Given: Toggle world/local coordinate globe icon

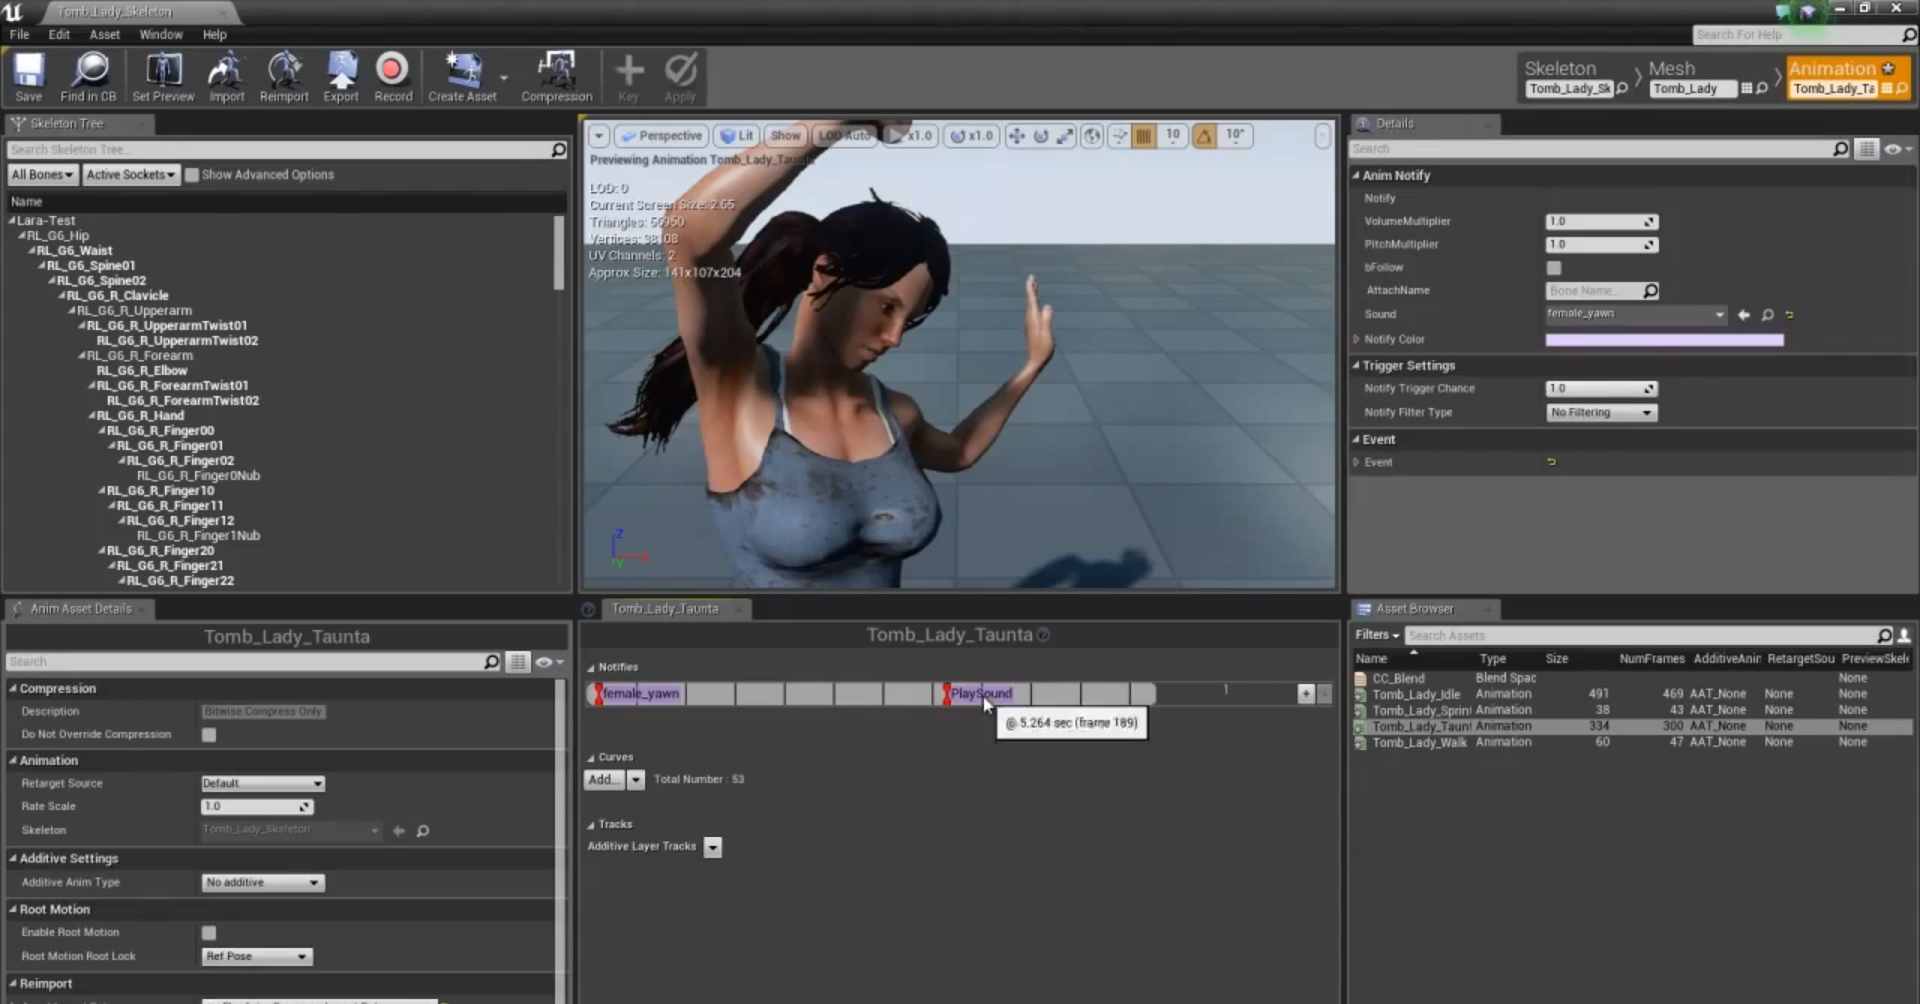Looking at the screenshot, I should click(x=1092, y=136).
